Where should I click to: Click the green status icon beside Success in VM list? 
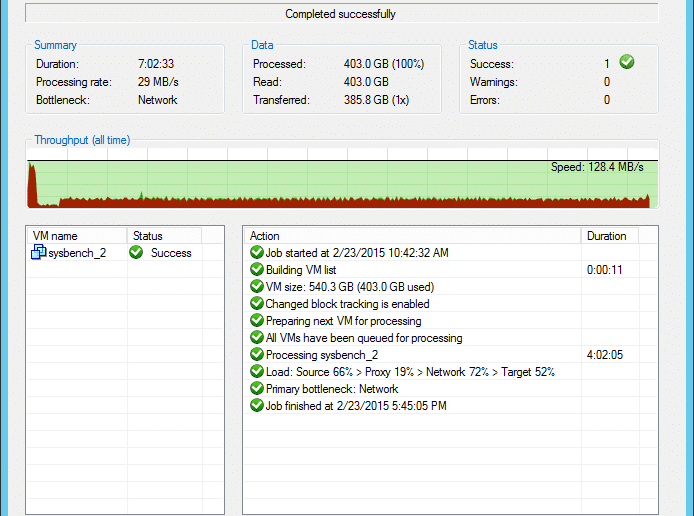(136, 252)
